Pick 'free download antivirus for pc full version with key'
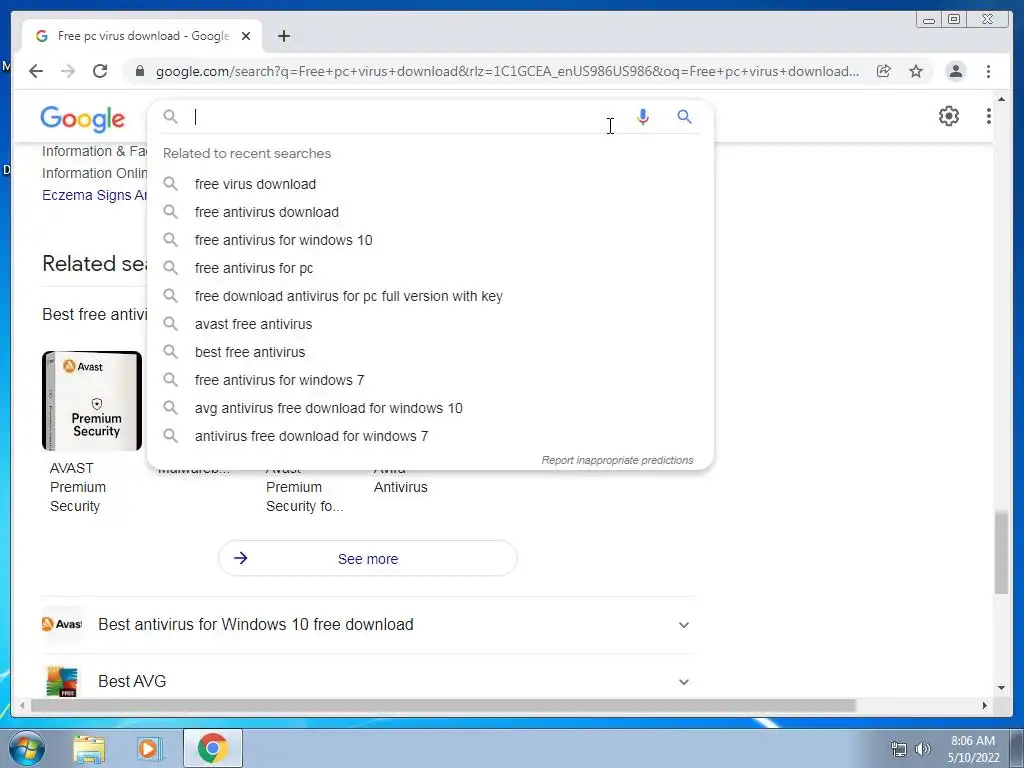The height and width of the screenshot is (768, 1024). [x=430, y=296]
